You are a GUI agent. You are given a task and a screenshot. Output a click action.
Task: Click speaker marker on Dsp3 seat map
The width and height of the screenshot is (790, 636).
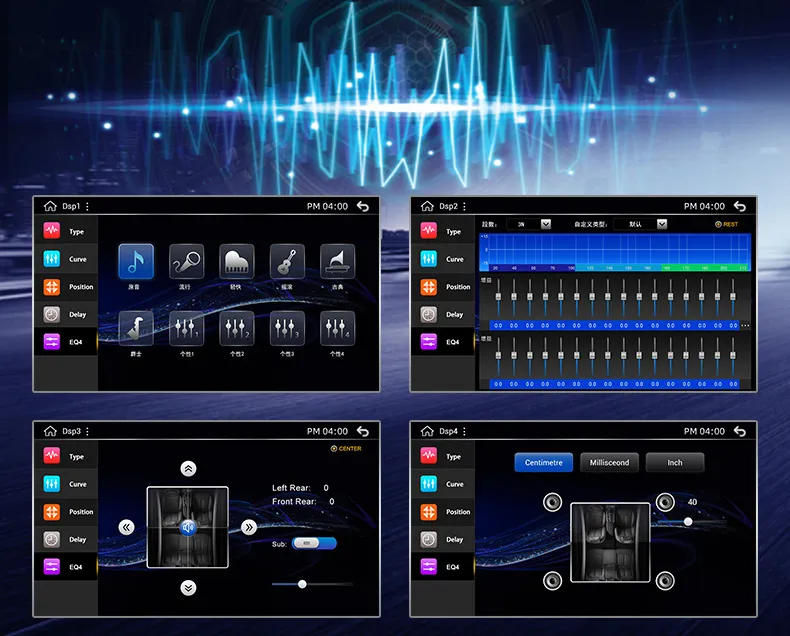tap(188, 528)
